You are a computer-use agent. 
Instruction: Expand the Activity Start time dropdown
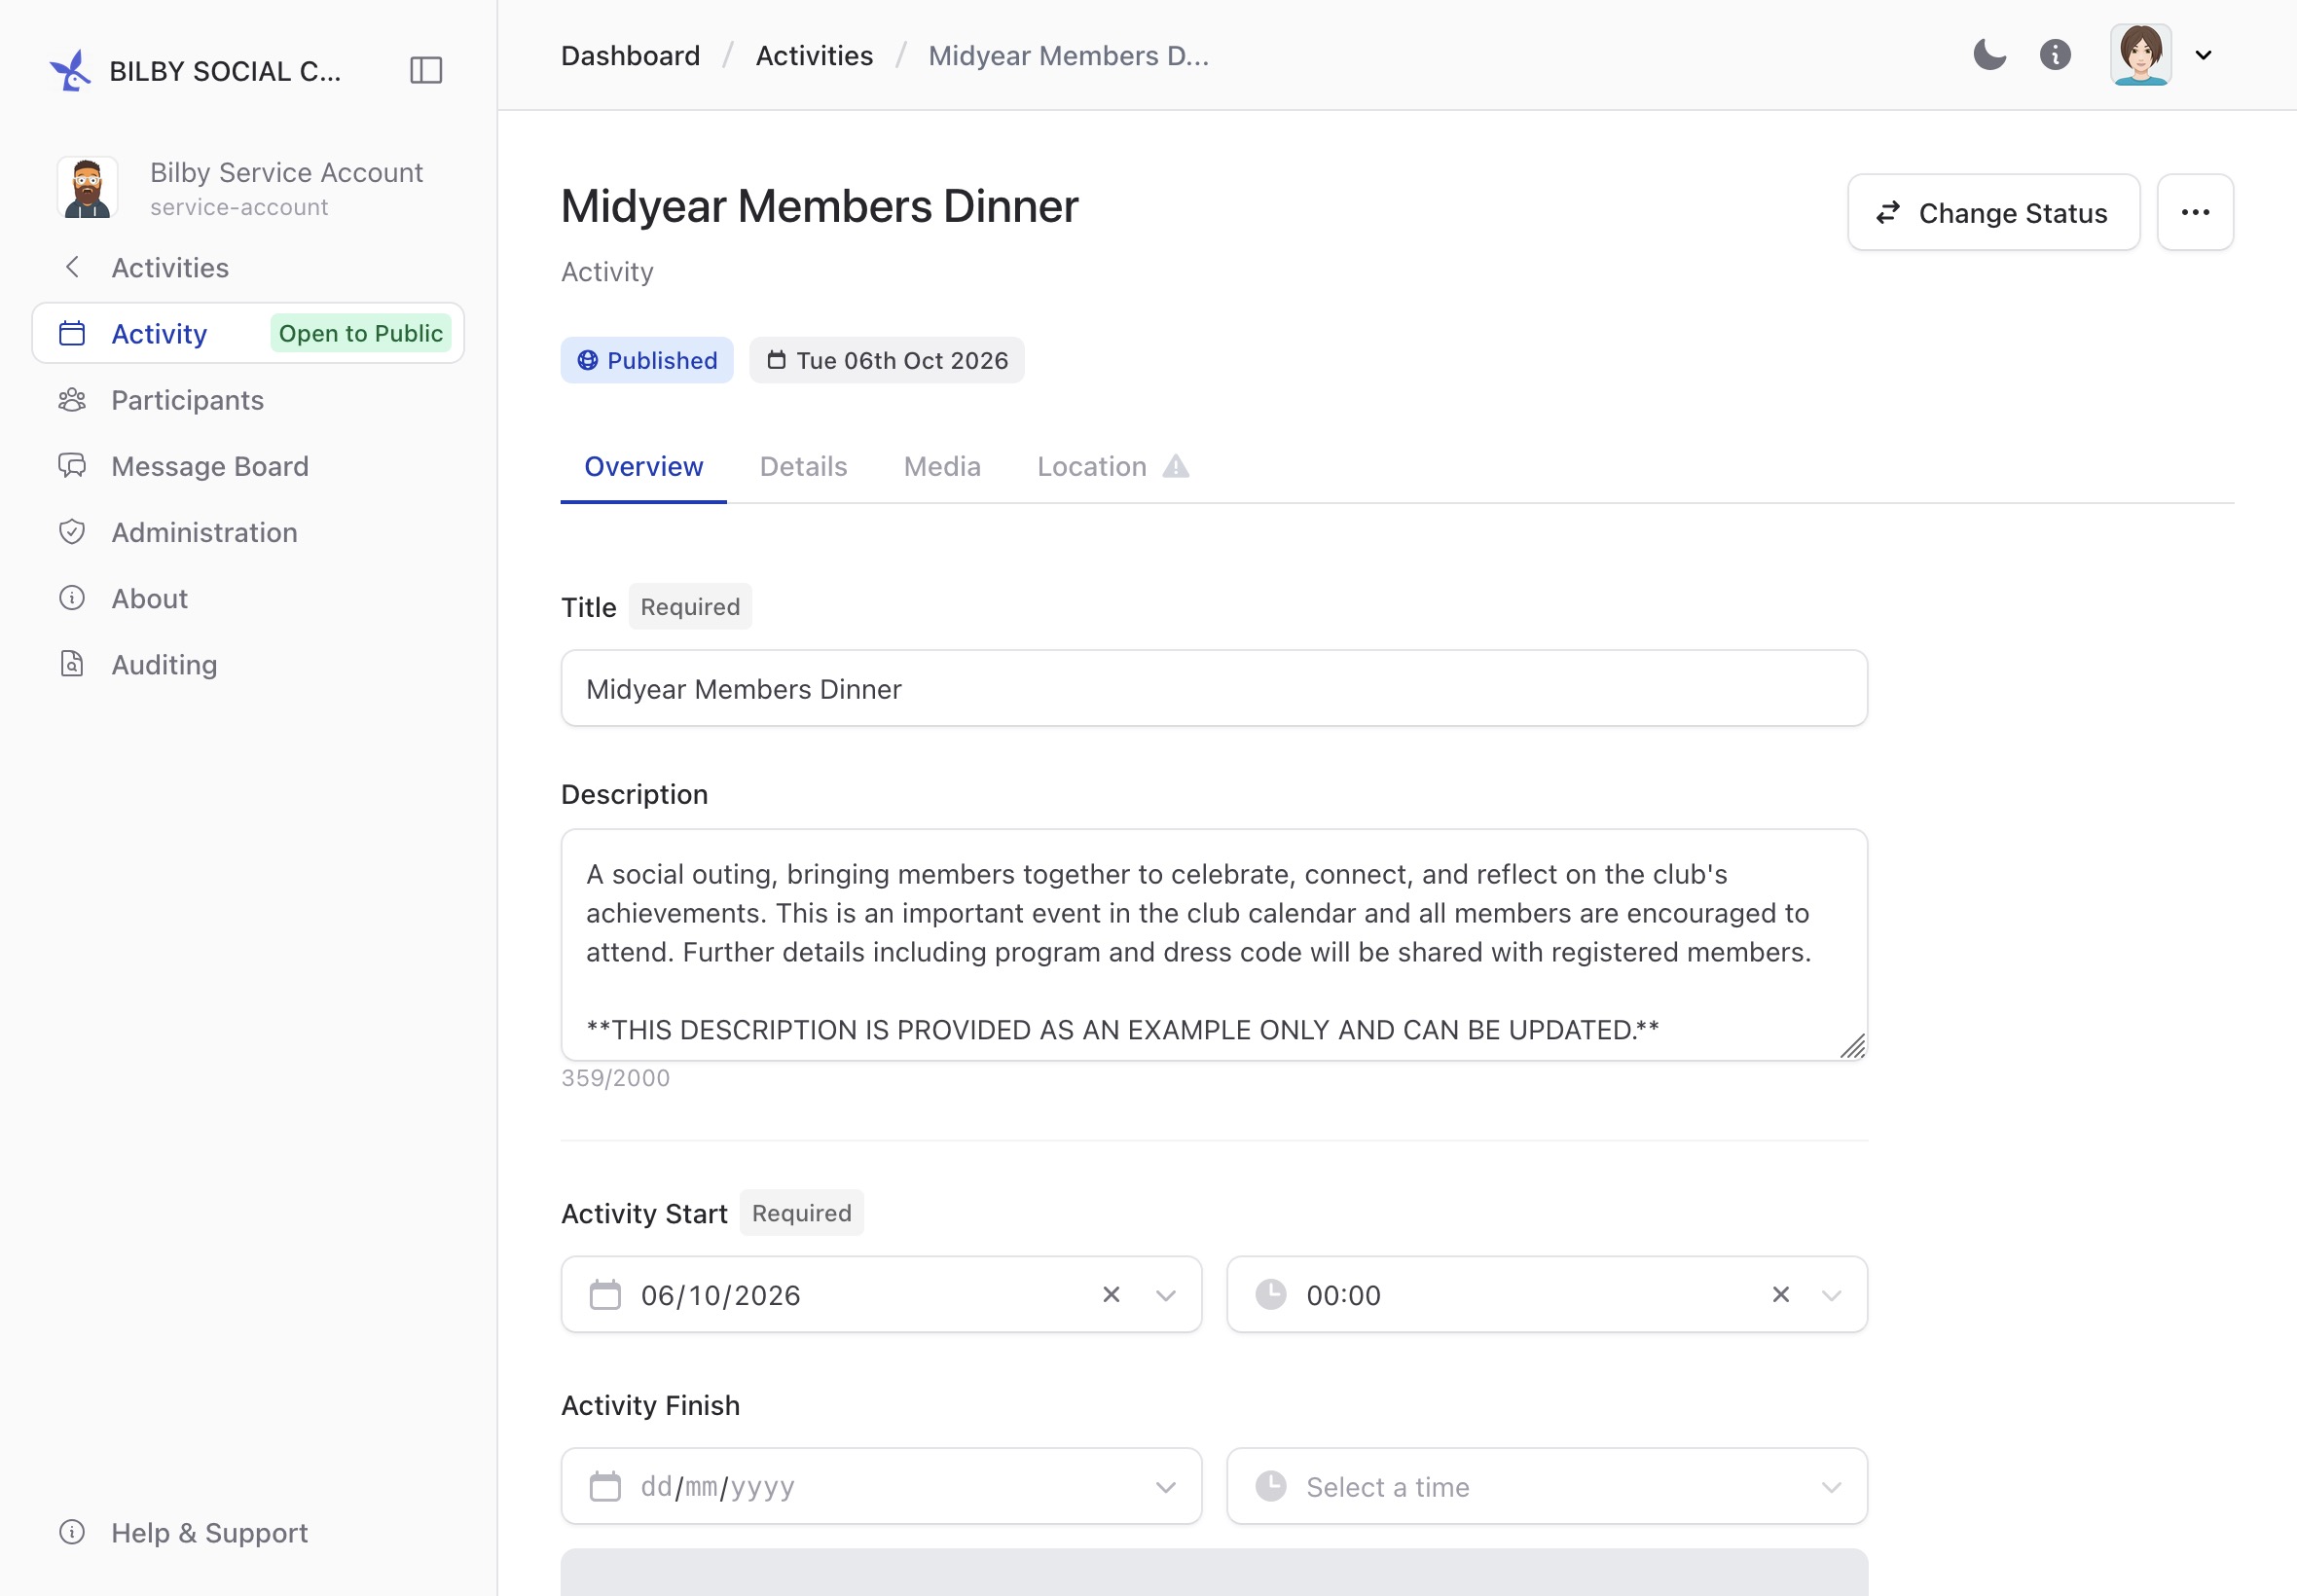click(x=1832, y=1295)
